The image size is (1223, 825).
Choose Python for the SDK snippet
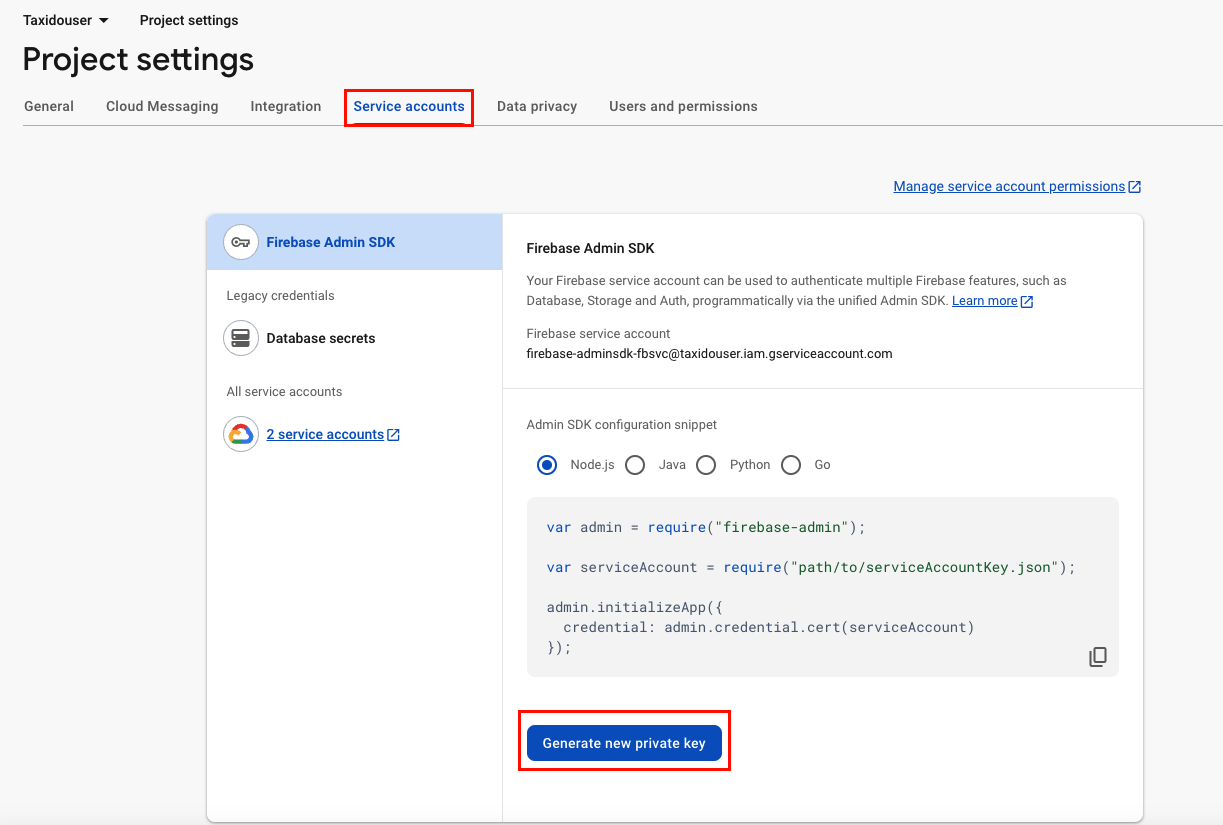706,465
